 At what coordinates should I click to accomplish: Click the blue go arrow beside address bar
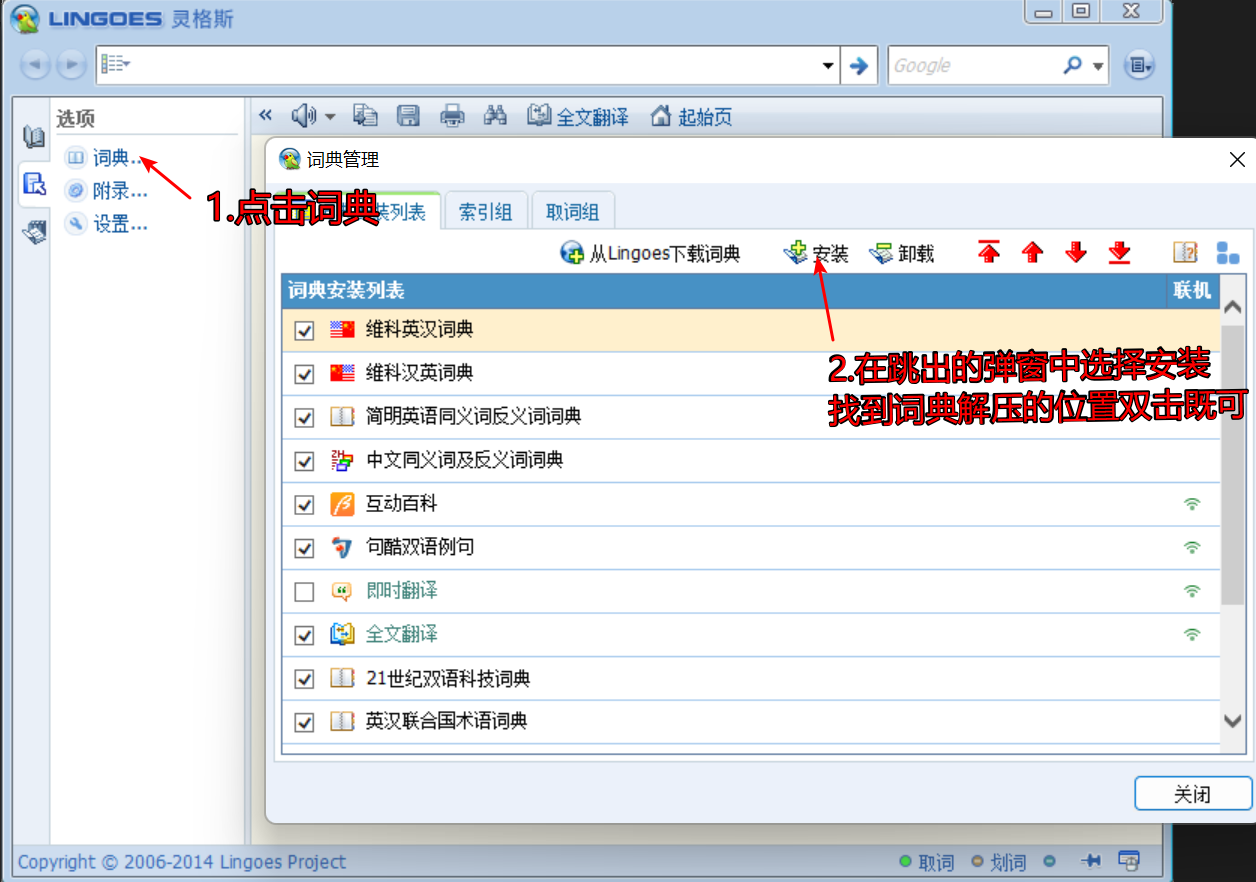[858, 66]
